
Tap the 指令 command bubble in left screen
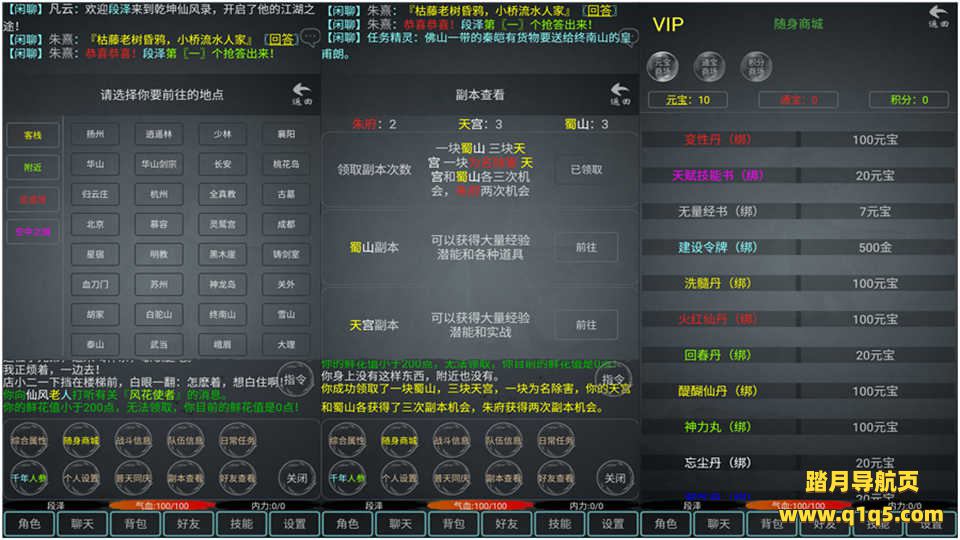295,379
